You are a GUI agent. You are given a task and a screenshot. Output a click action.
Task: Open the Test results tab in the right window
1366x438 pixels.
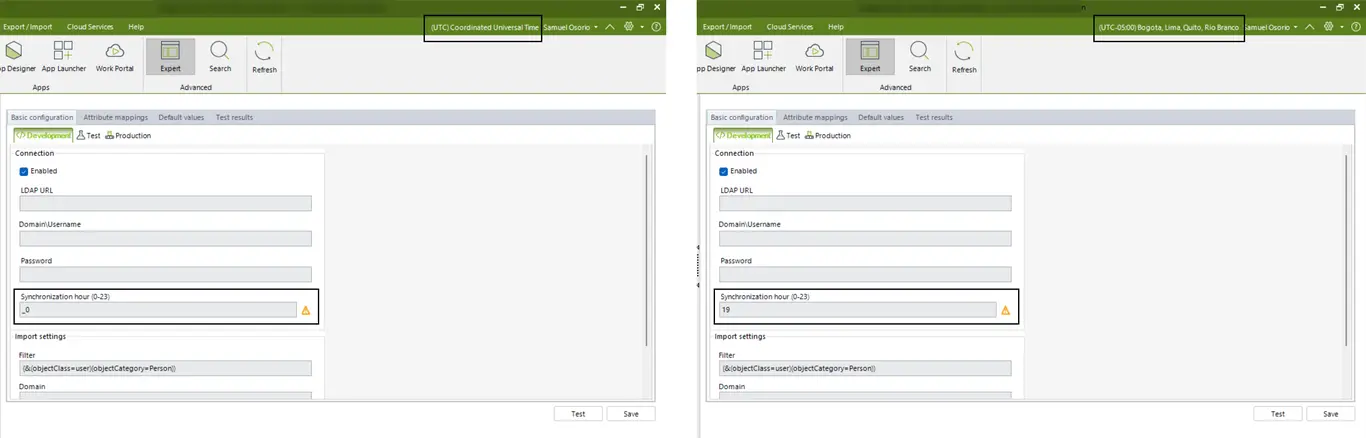pyautogui.click(x=934, y=117)
